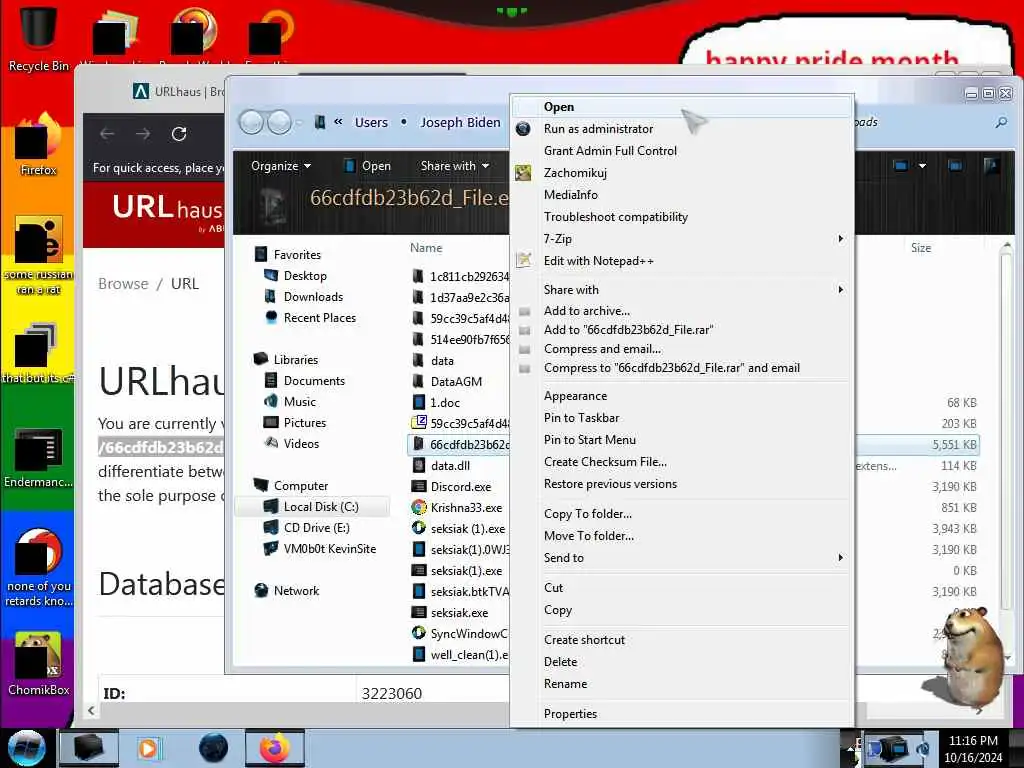The image size is (1024, 768).
Task: Choose Copy To folder...
Action: click(682, 514)
